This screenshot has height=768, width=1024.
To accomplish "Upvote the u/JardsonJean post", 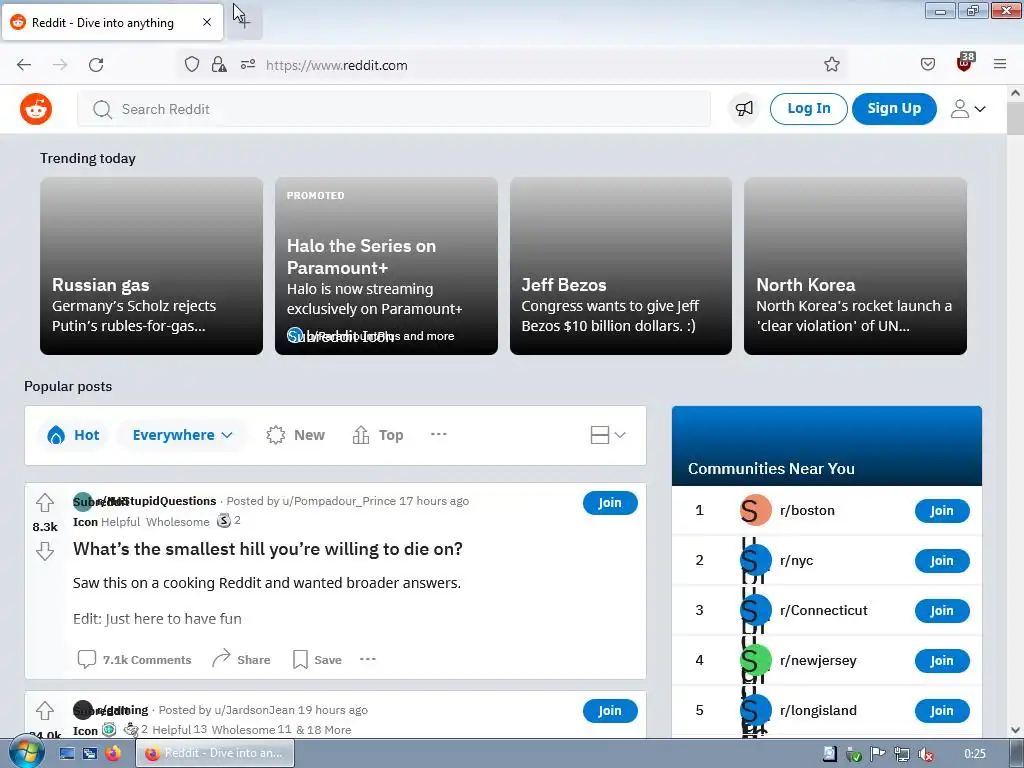I will click(x=45, y=711).
